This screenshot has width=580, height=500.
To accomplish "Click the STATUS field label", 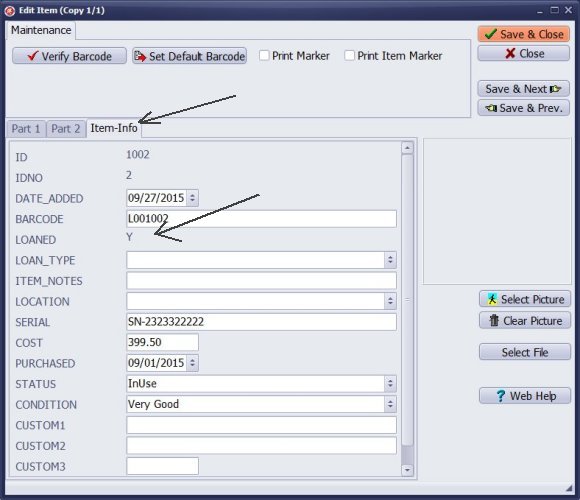I will point(36,384).
